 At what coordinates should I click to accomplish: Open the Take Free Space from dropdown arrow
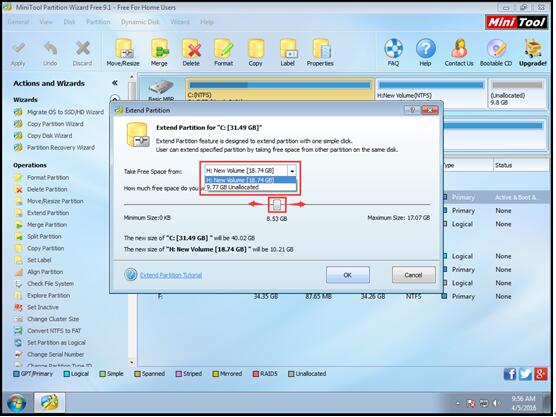point(292,171)
